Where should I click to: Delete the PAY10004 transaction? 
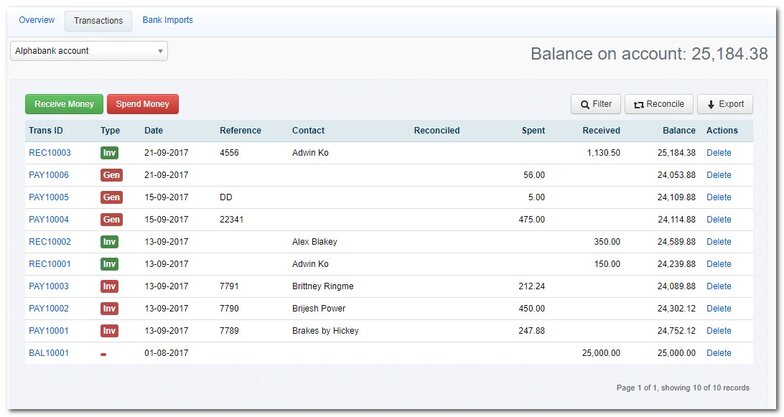tap(719, 220)
